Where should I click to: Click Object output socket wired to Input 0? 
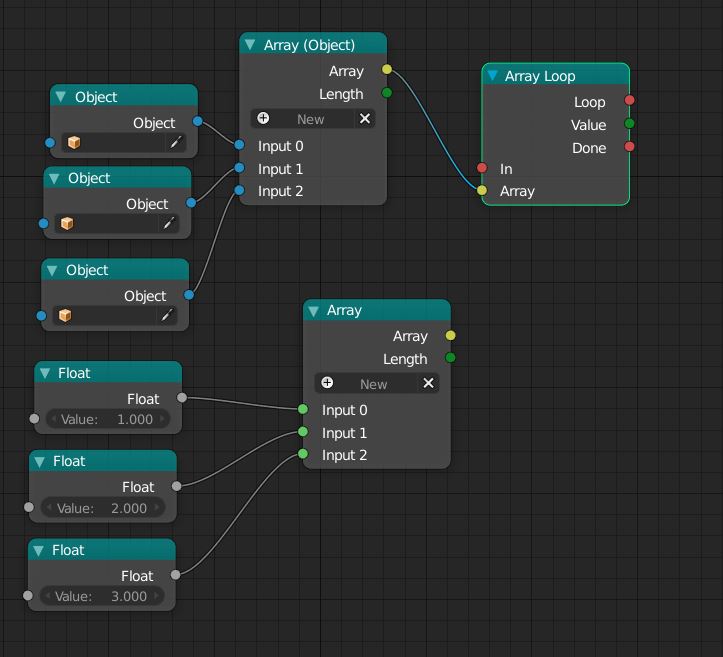(197, 121)
